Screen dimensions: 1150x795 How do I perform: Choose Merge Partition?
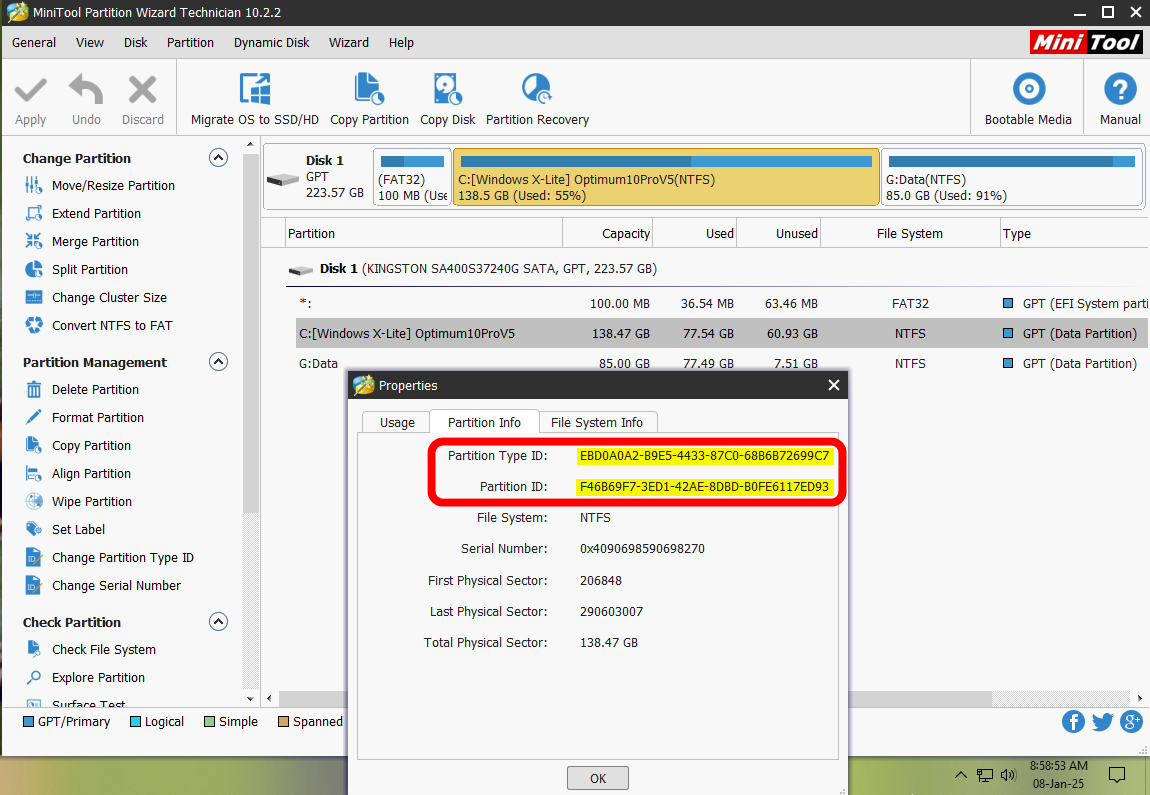(x=95, y=241)
